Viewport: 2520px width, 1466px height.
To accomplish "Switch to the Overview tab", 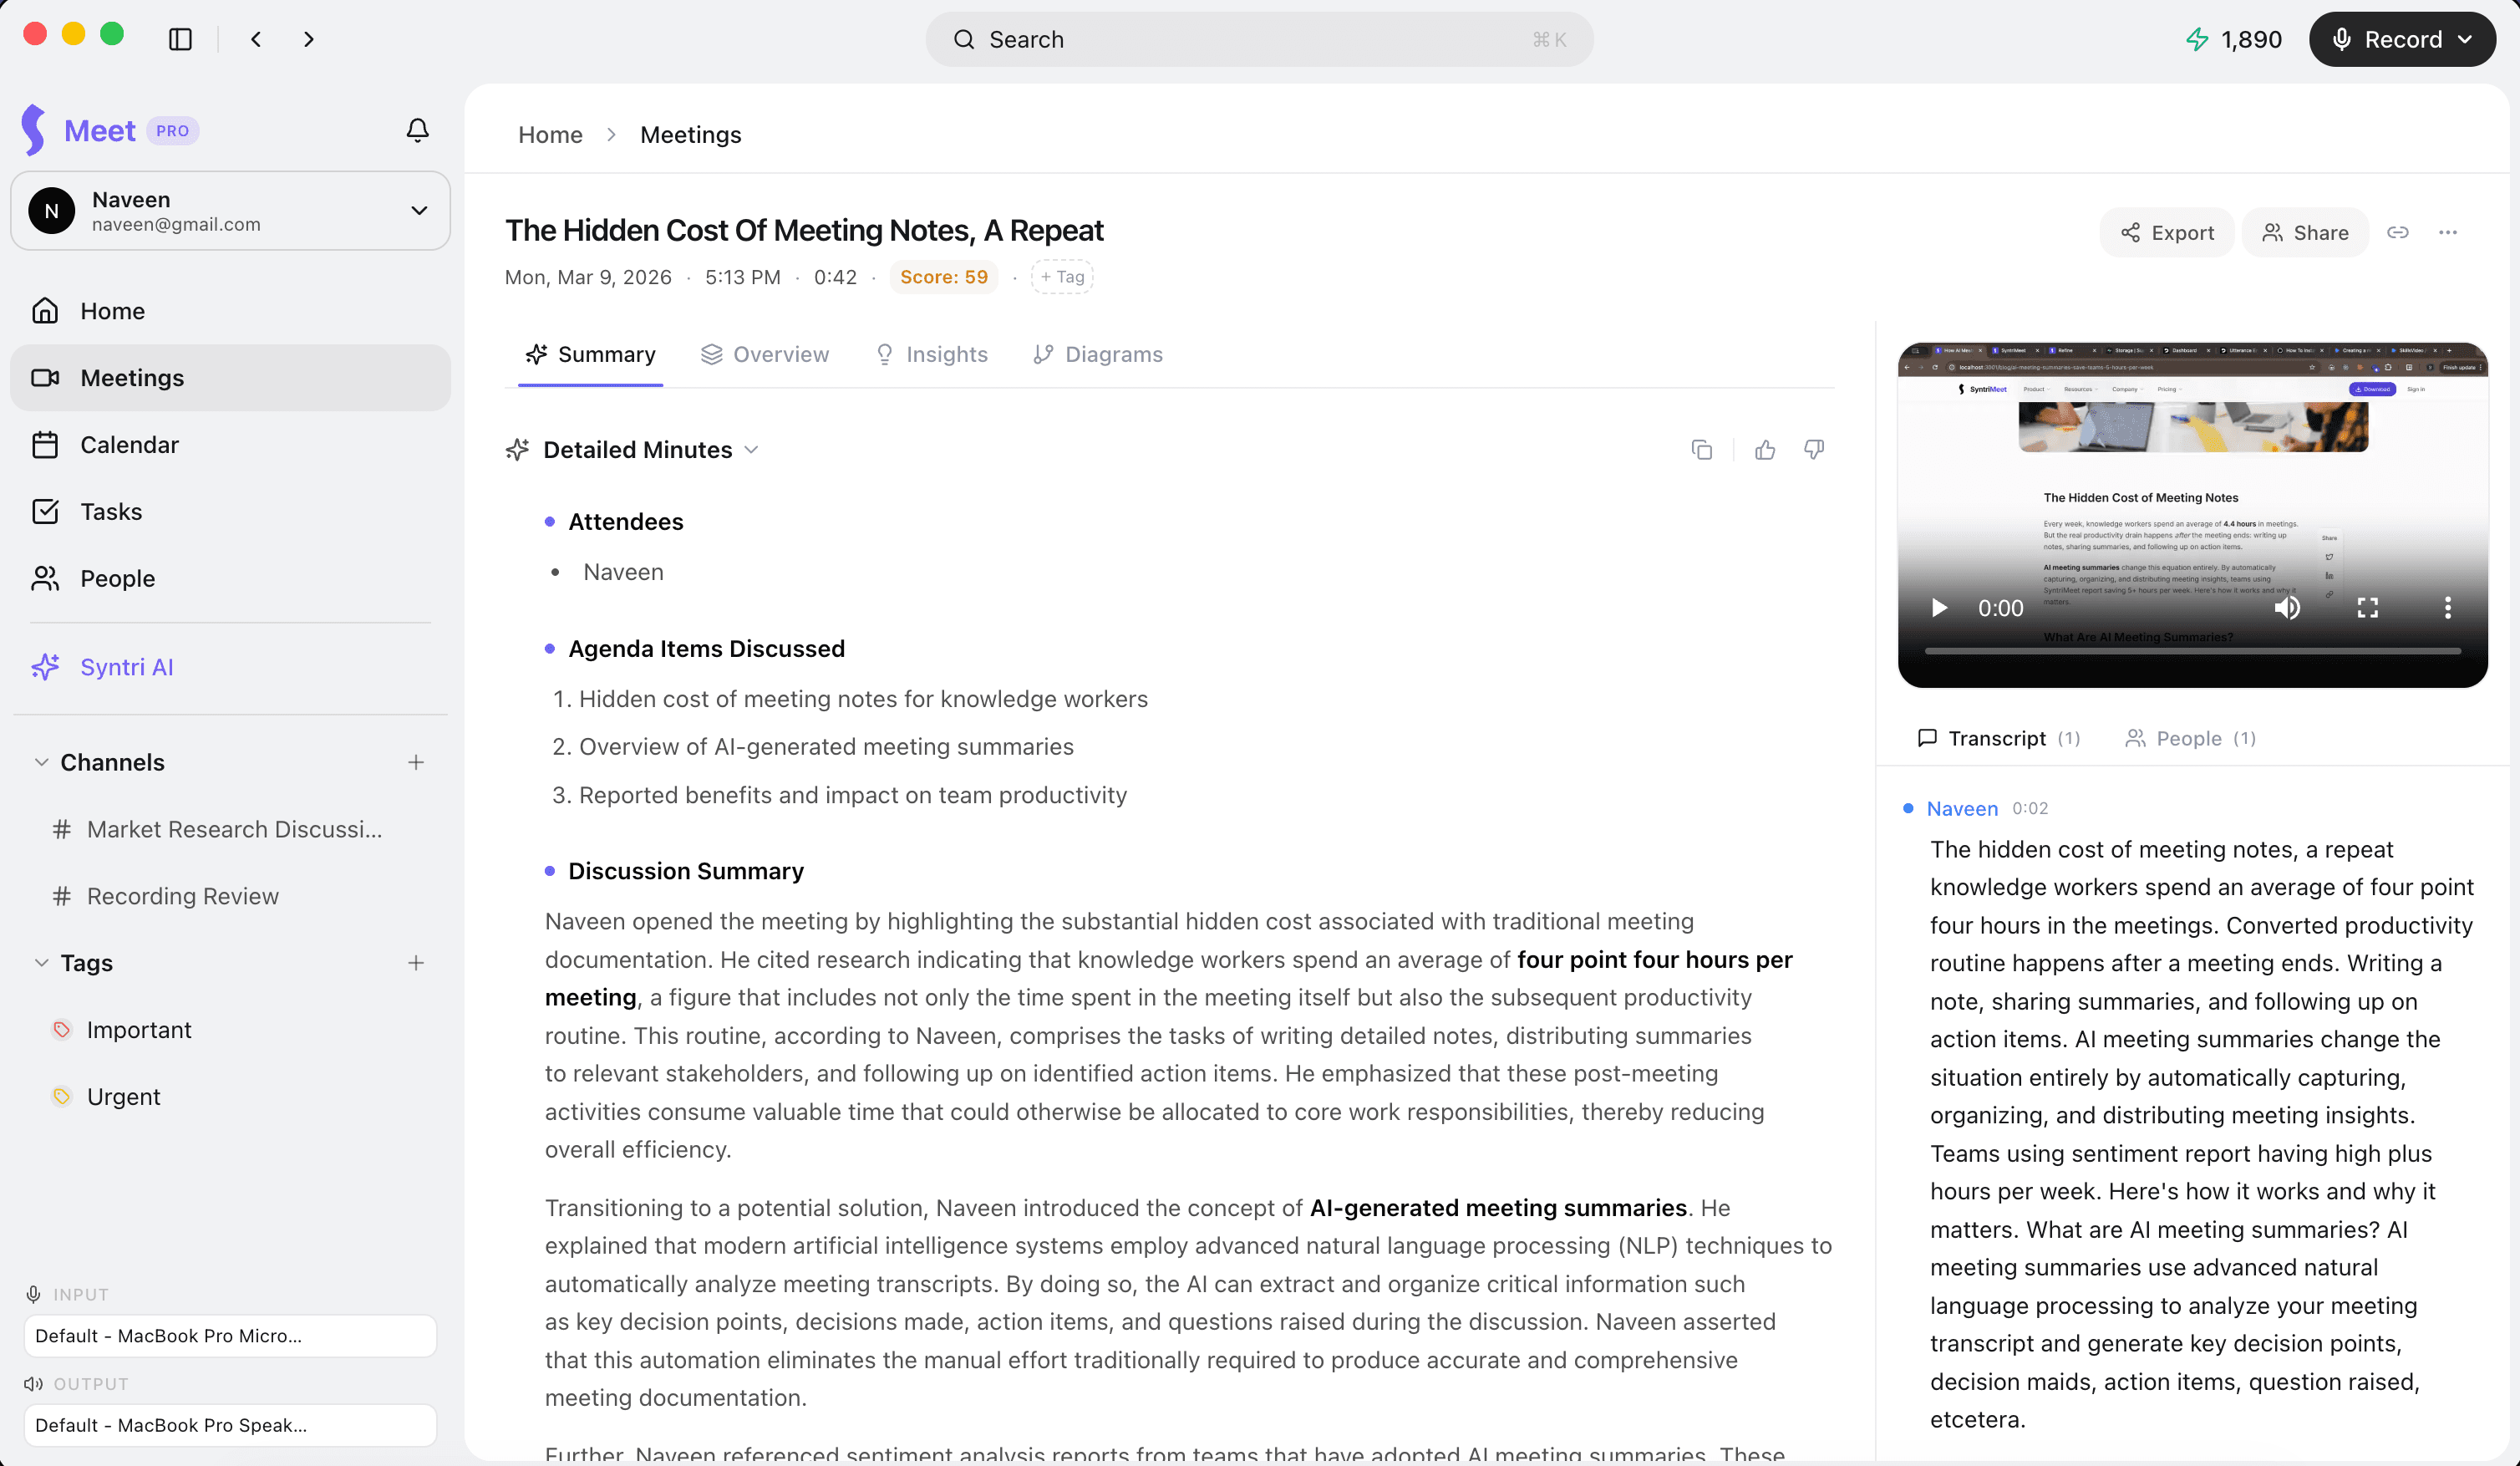I will pyautogui.click(x=765, y=354).
